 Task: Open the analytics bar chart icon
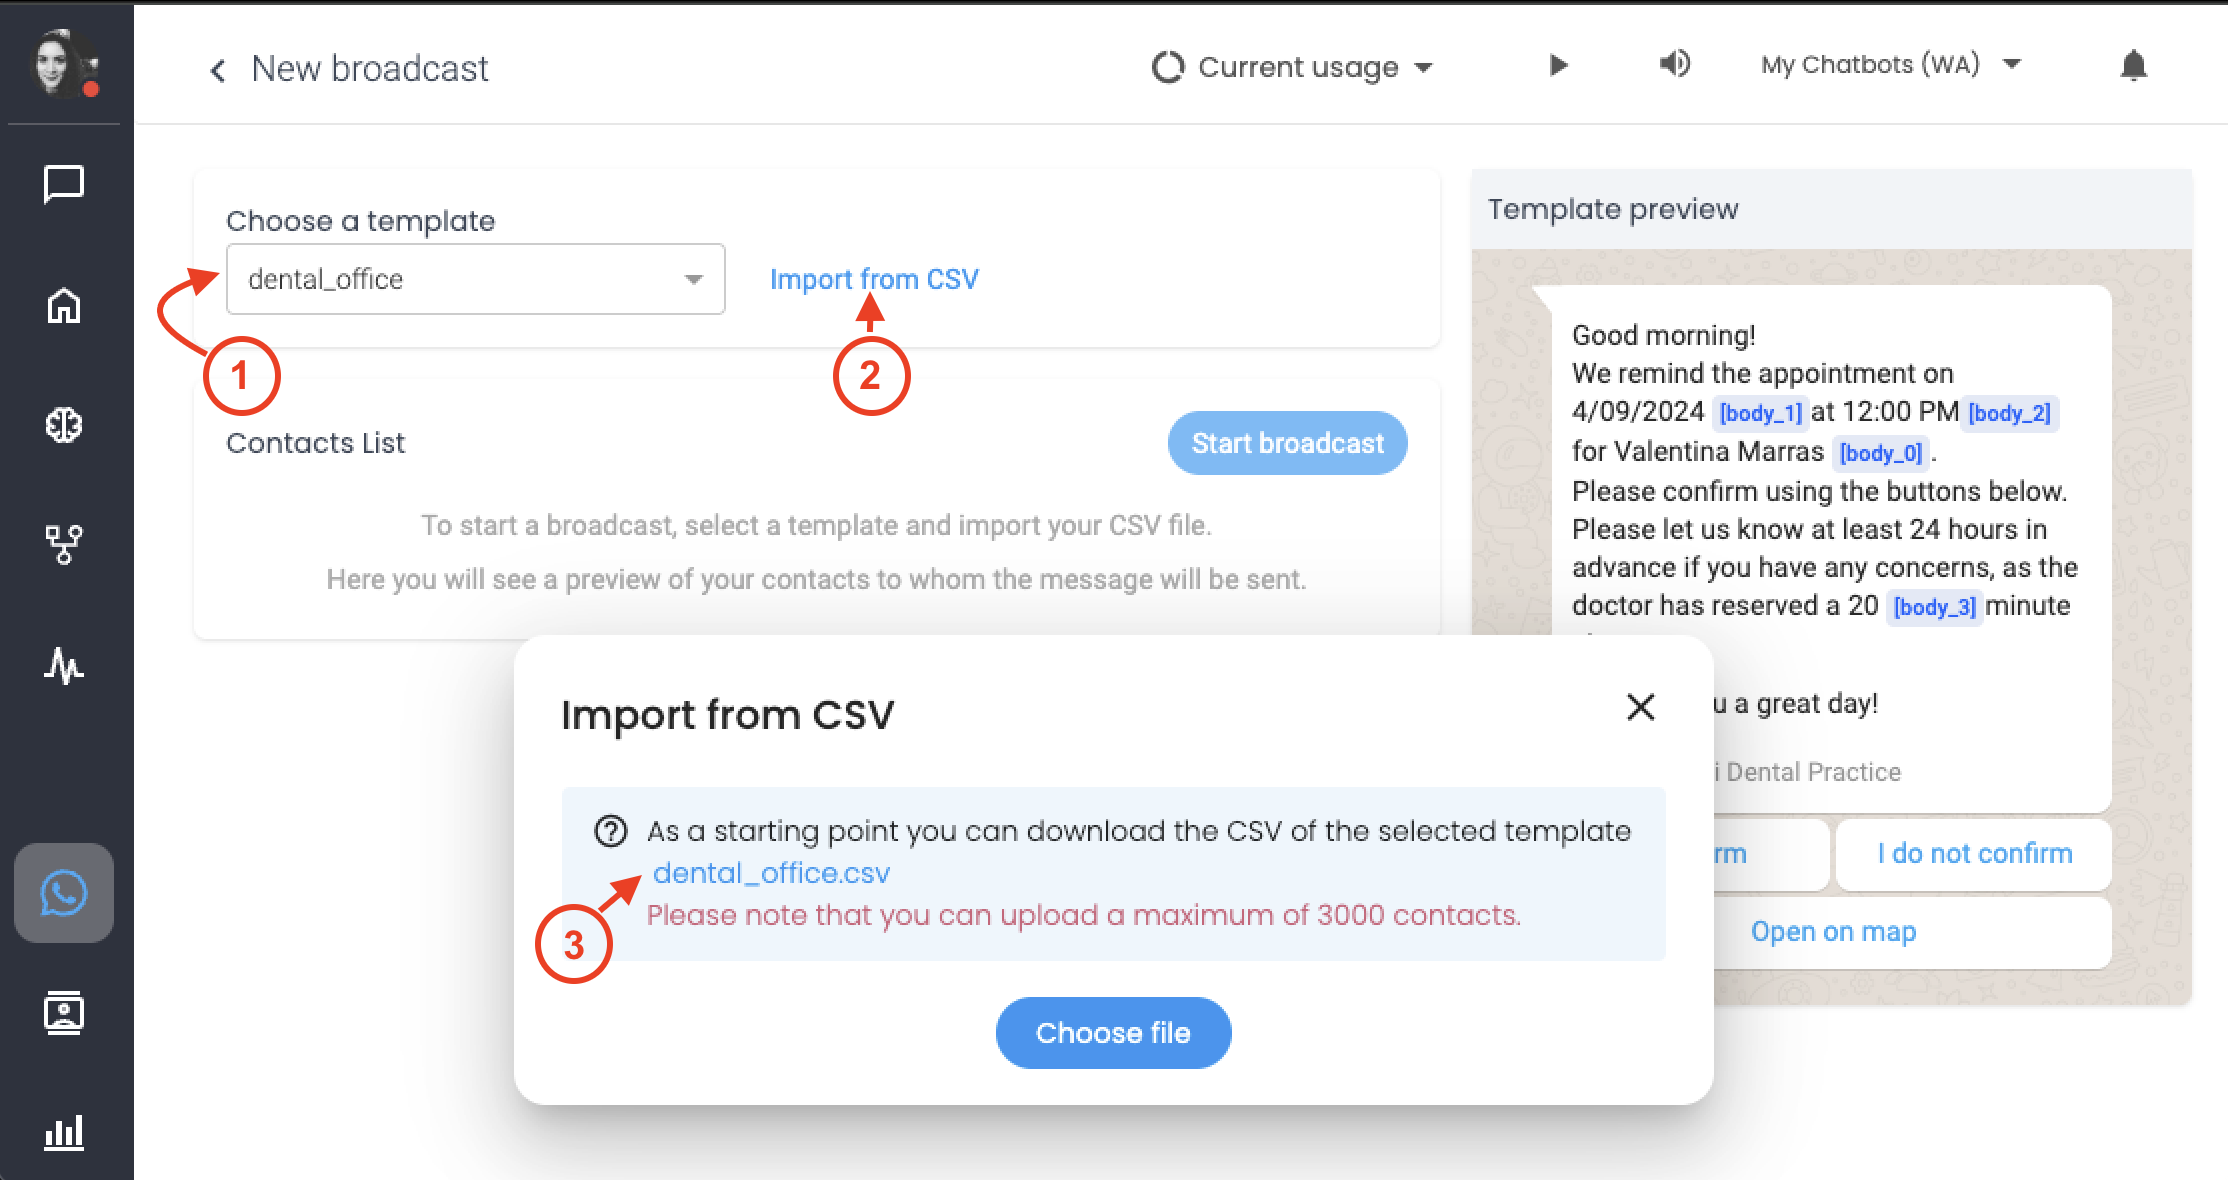point(64,1133)
